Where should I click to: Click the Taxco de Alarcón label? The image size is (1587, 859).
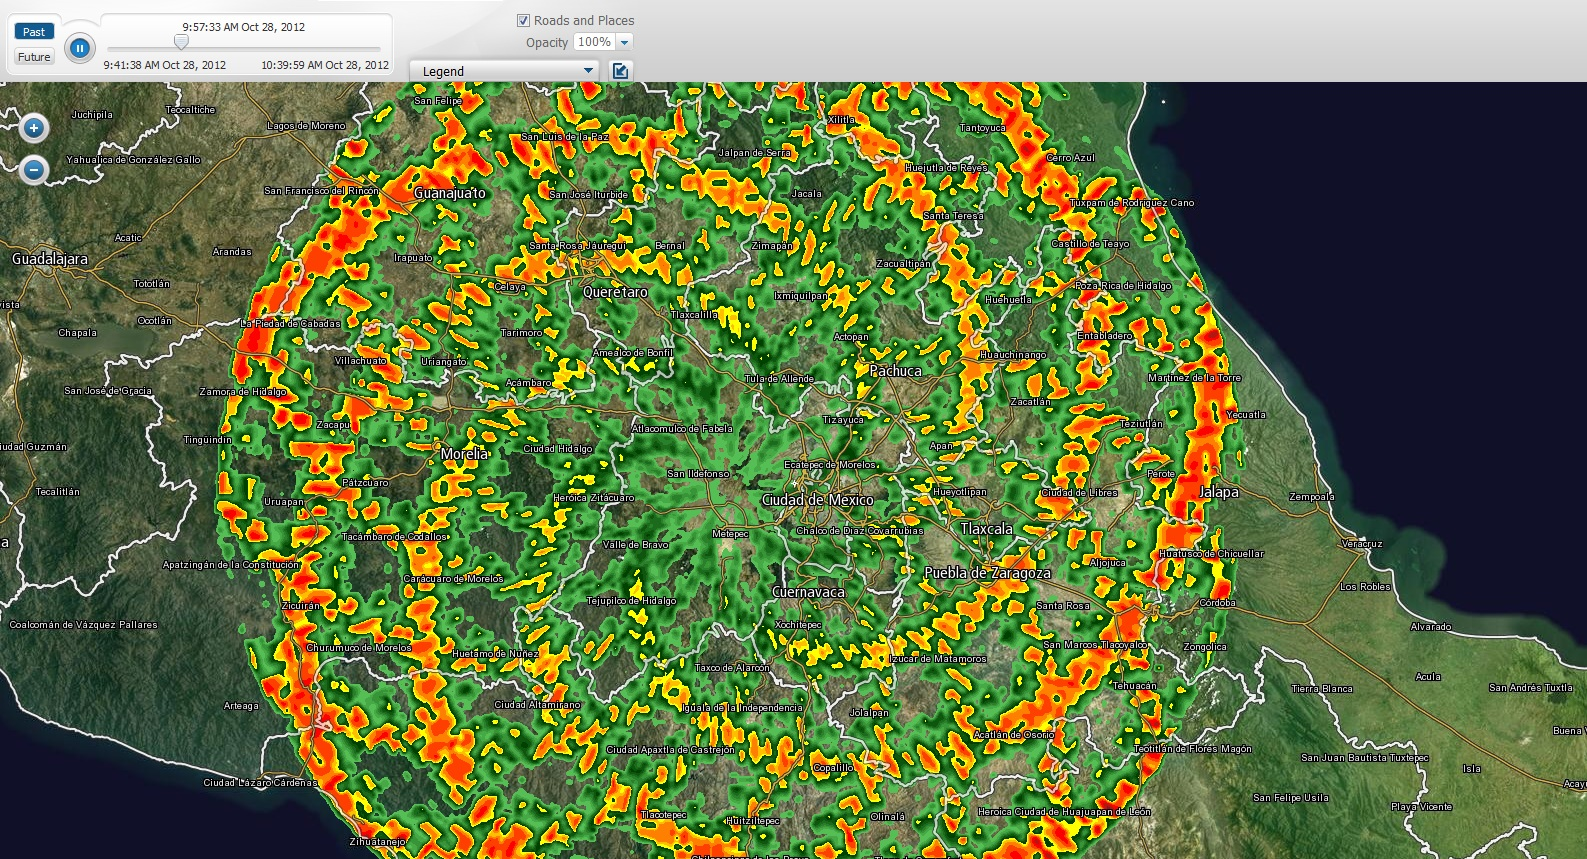[732, 668]
